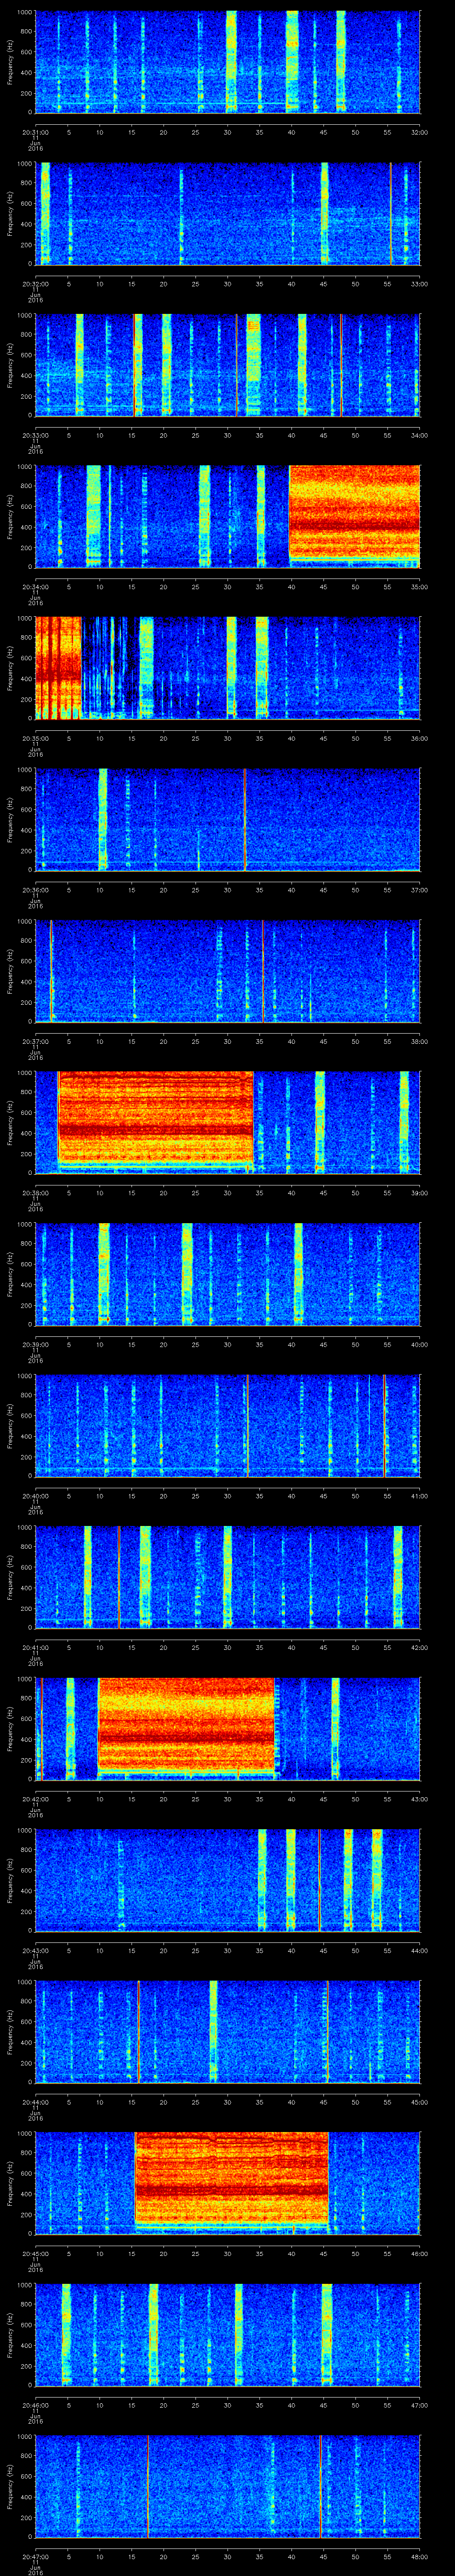Click the thin red spike in the 20:36:00 spectrogram
This screenshot has width=455, height=2576.
244,819
